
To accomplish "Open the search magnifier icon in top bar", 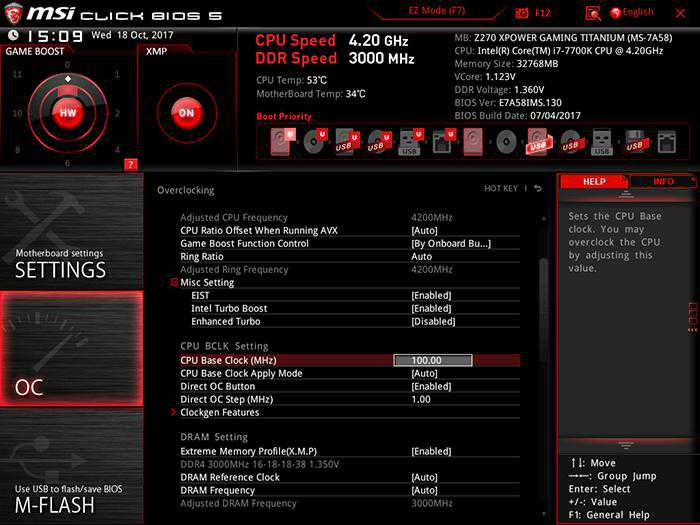I will pyautogui.click(x=593, y=13).
